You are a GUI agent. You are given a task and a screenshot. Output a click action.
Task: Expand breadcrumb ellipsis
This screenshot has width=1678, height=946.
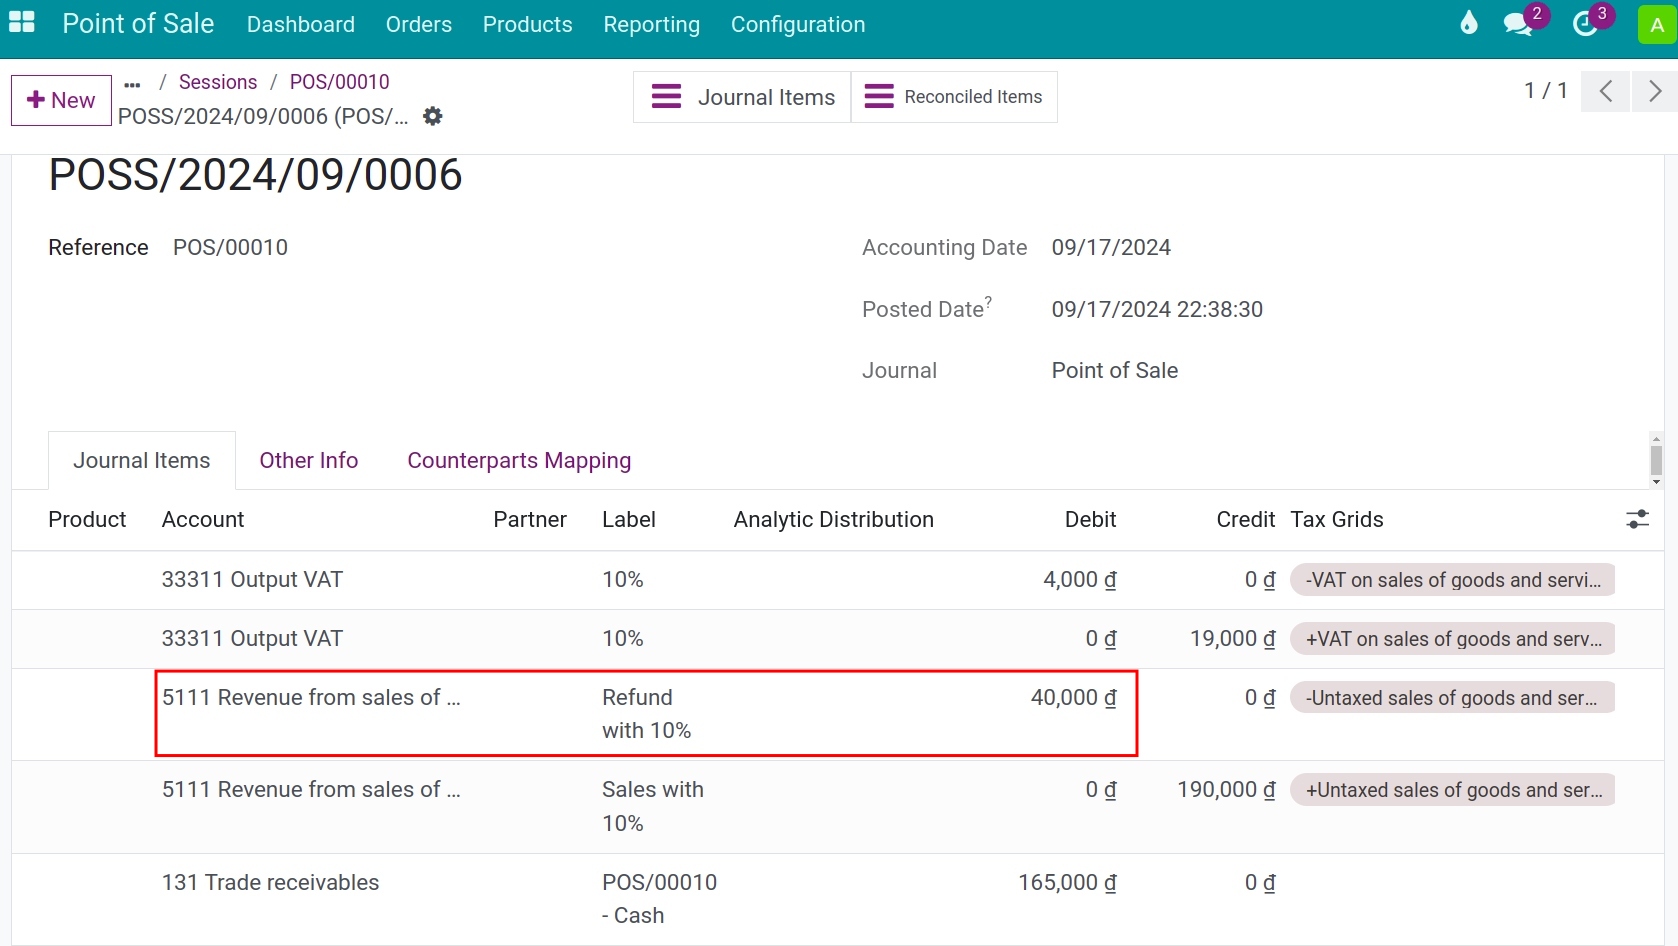[x=132, y=84]
